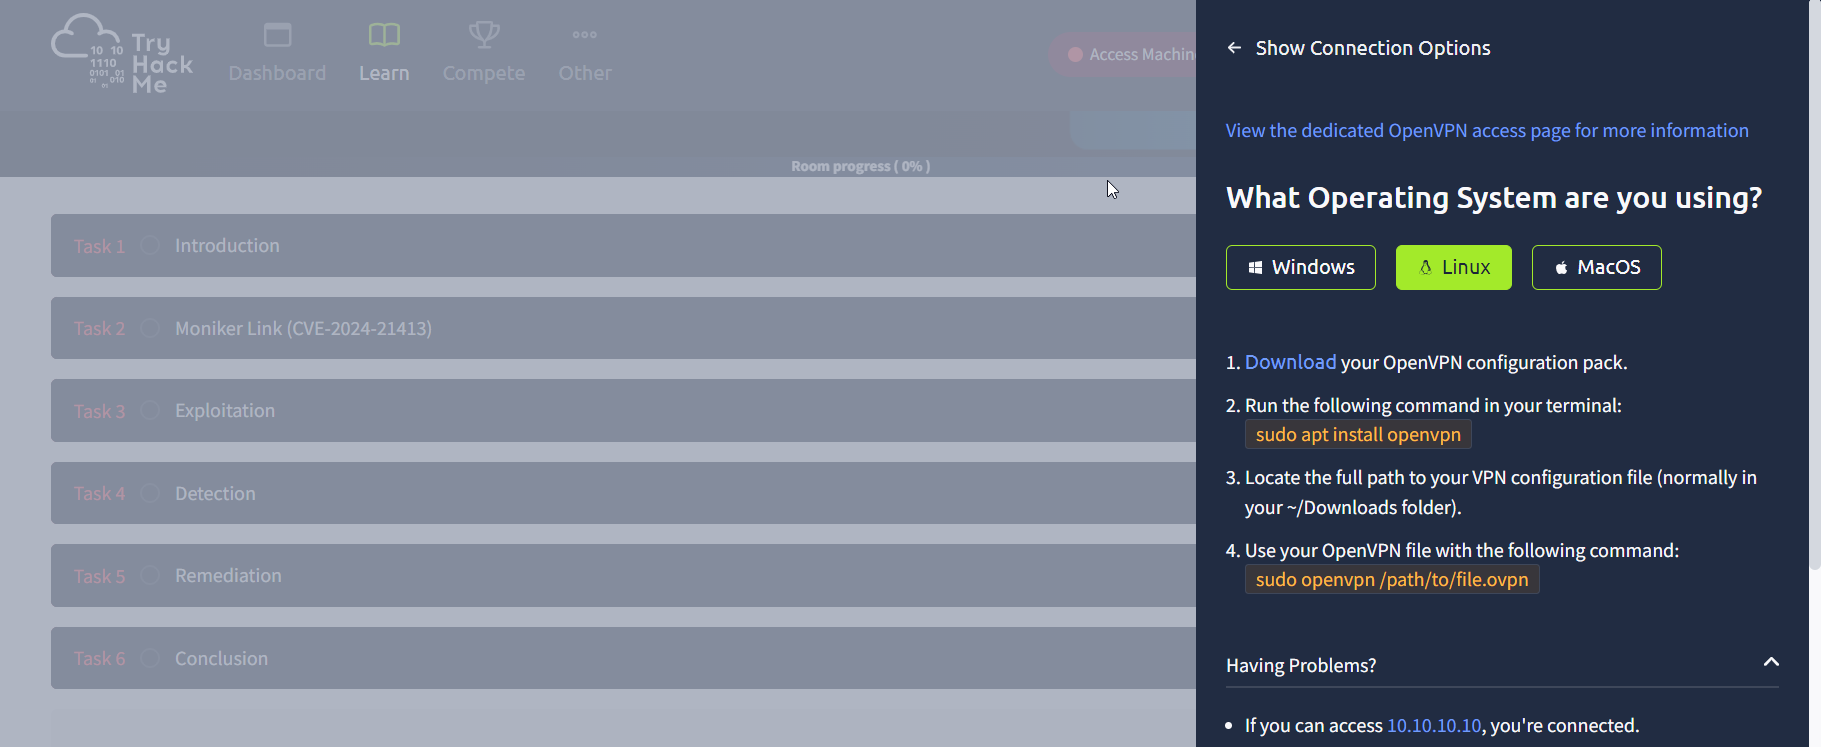
Task: Click the Compete trophy icon
Action: tap(484, 35)
